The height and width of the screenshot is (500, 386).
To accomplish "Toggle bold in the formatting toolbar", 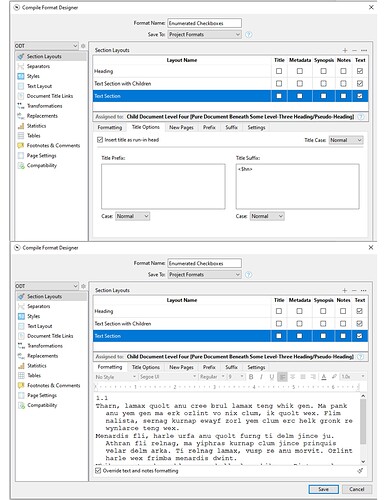I will click(x=251, y=377).
